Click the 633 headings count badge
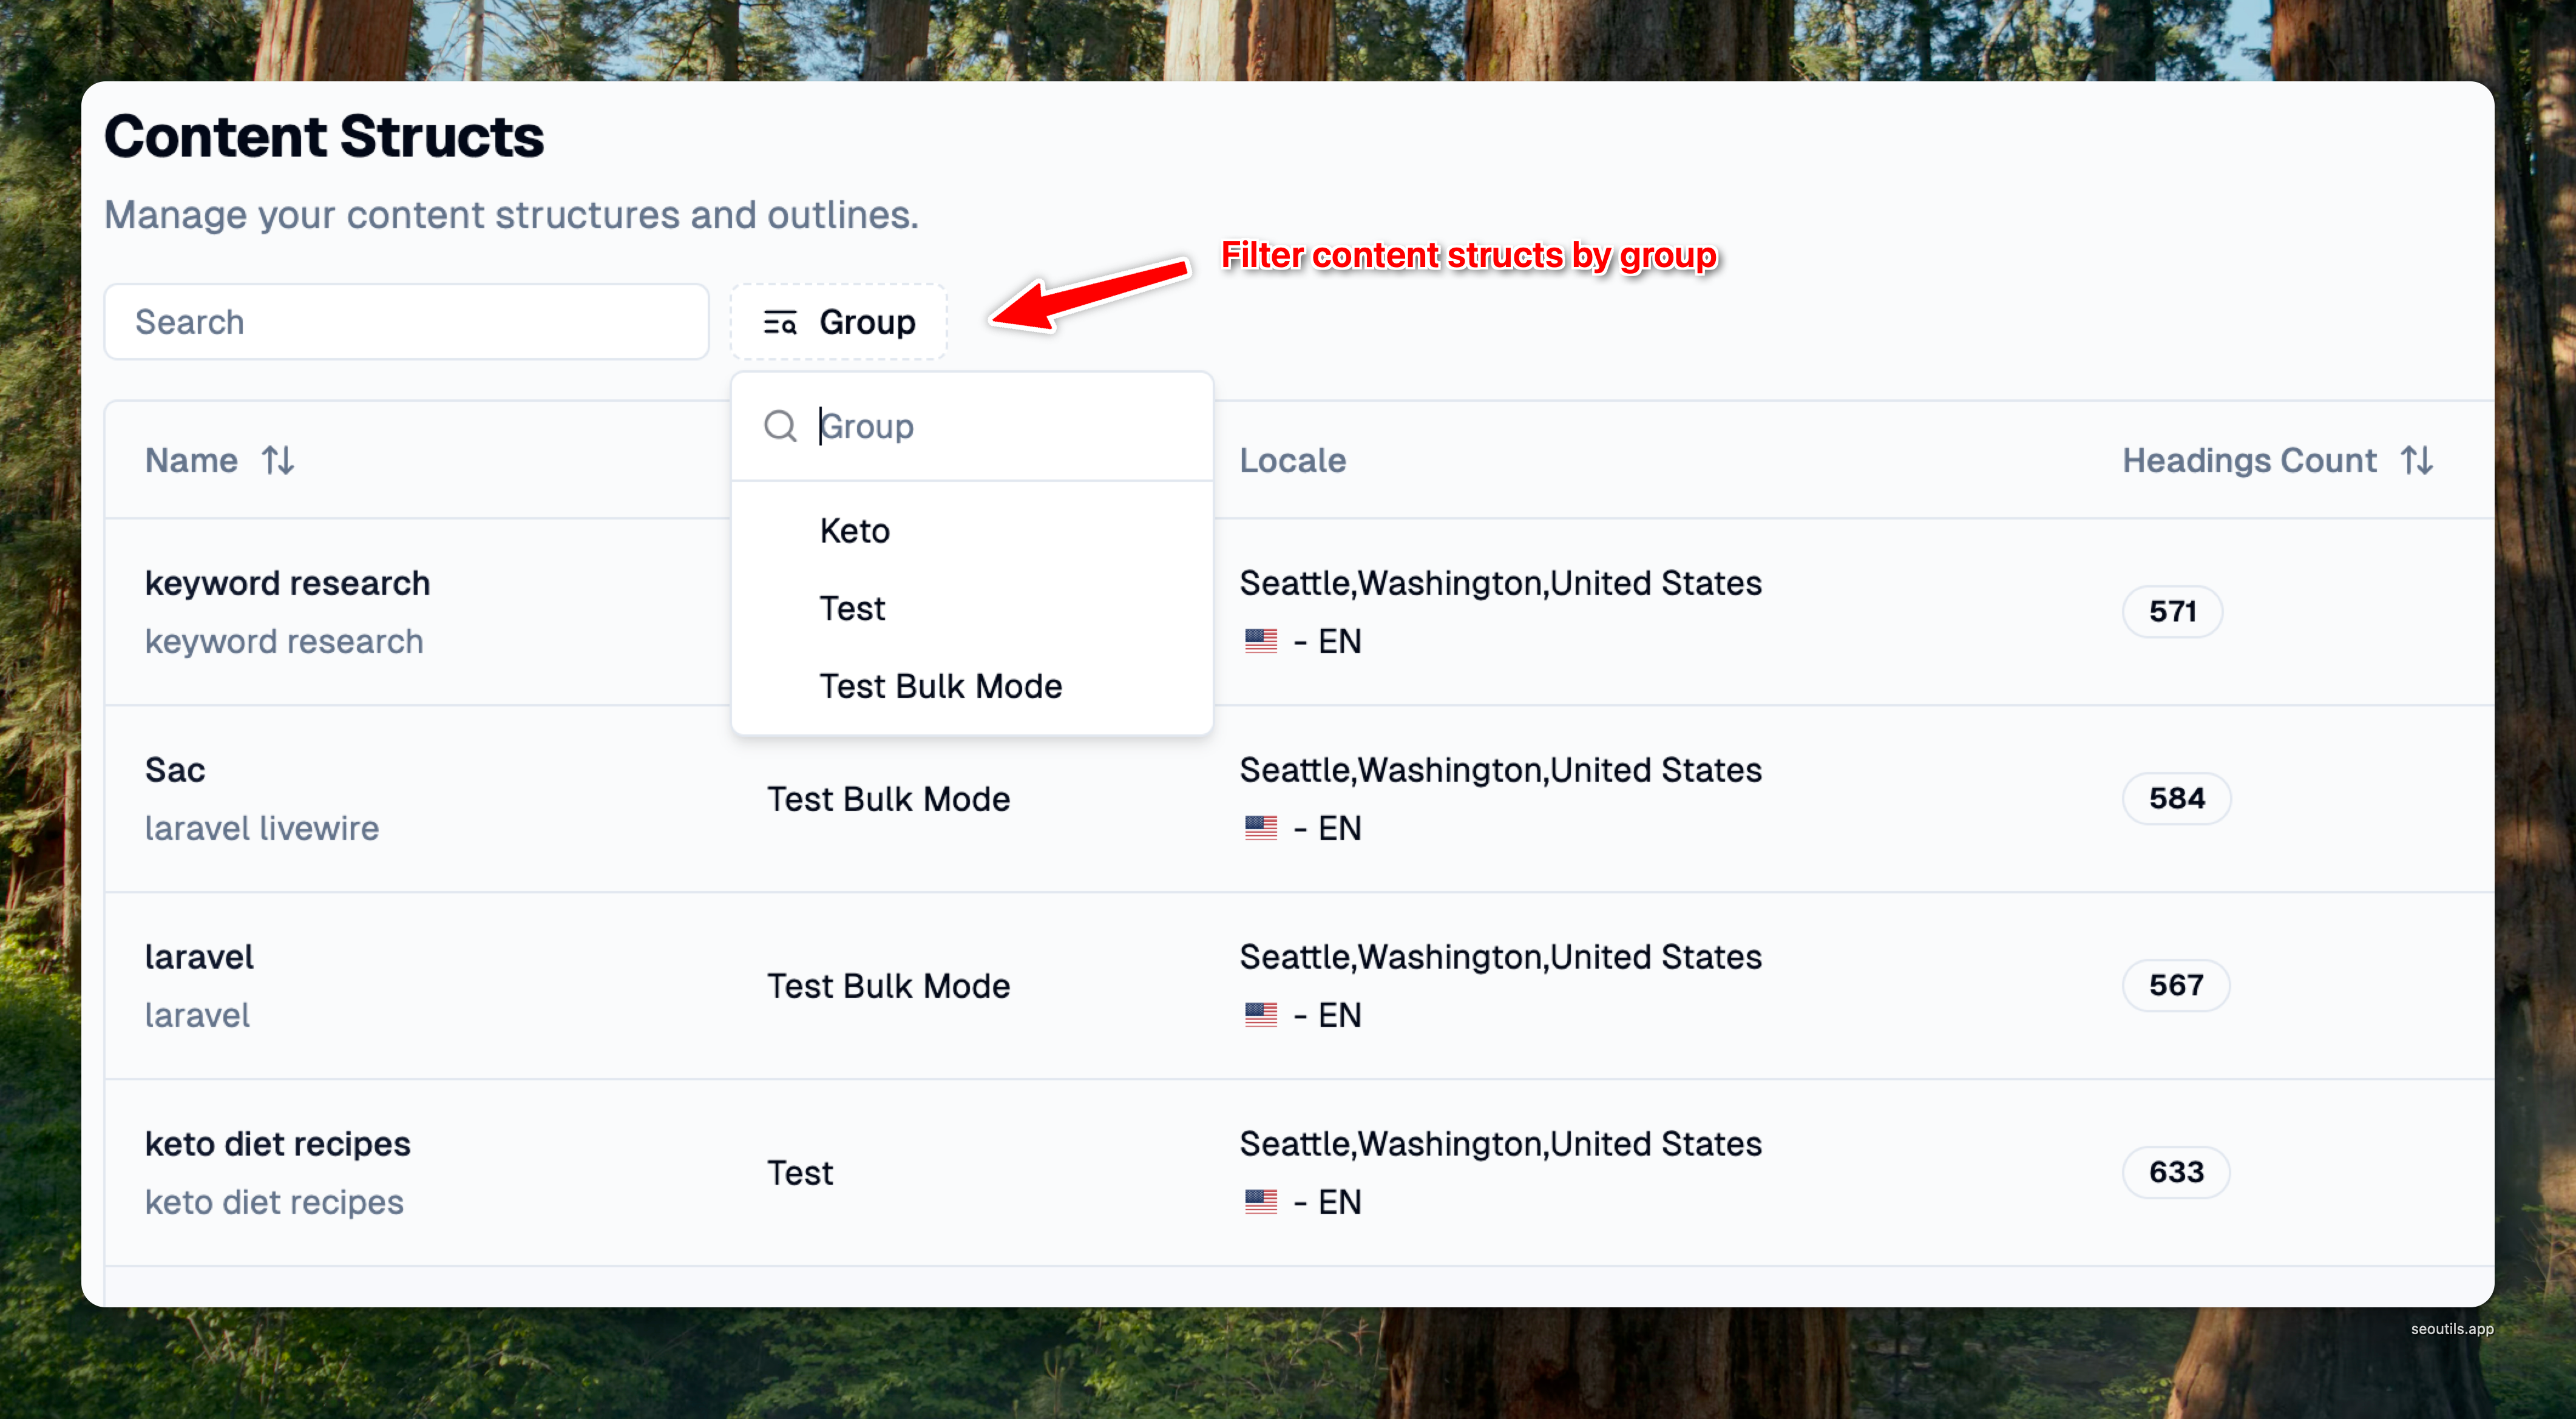 [2176, 1172]
